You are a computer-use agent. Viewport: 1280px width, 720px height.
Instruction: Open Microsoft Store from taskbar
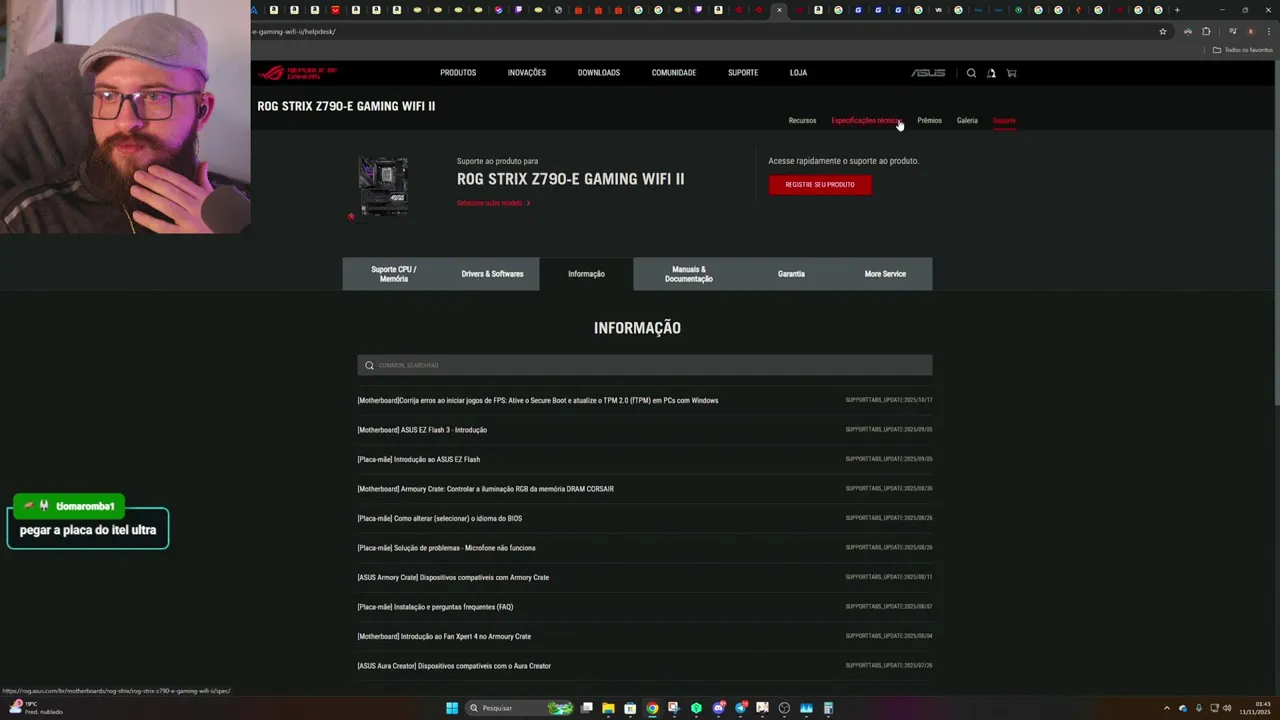click(x=630, y=708)
